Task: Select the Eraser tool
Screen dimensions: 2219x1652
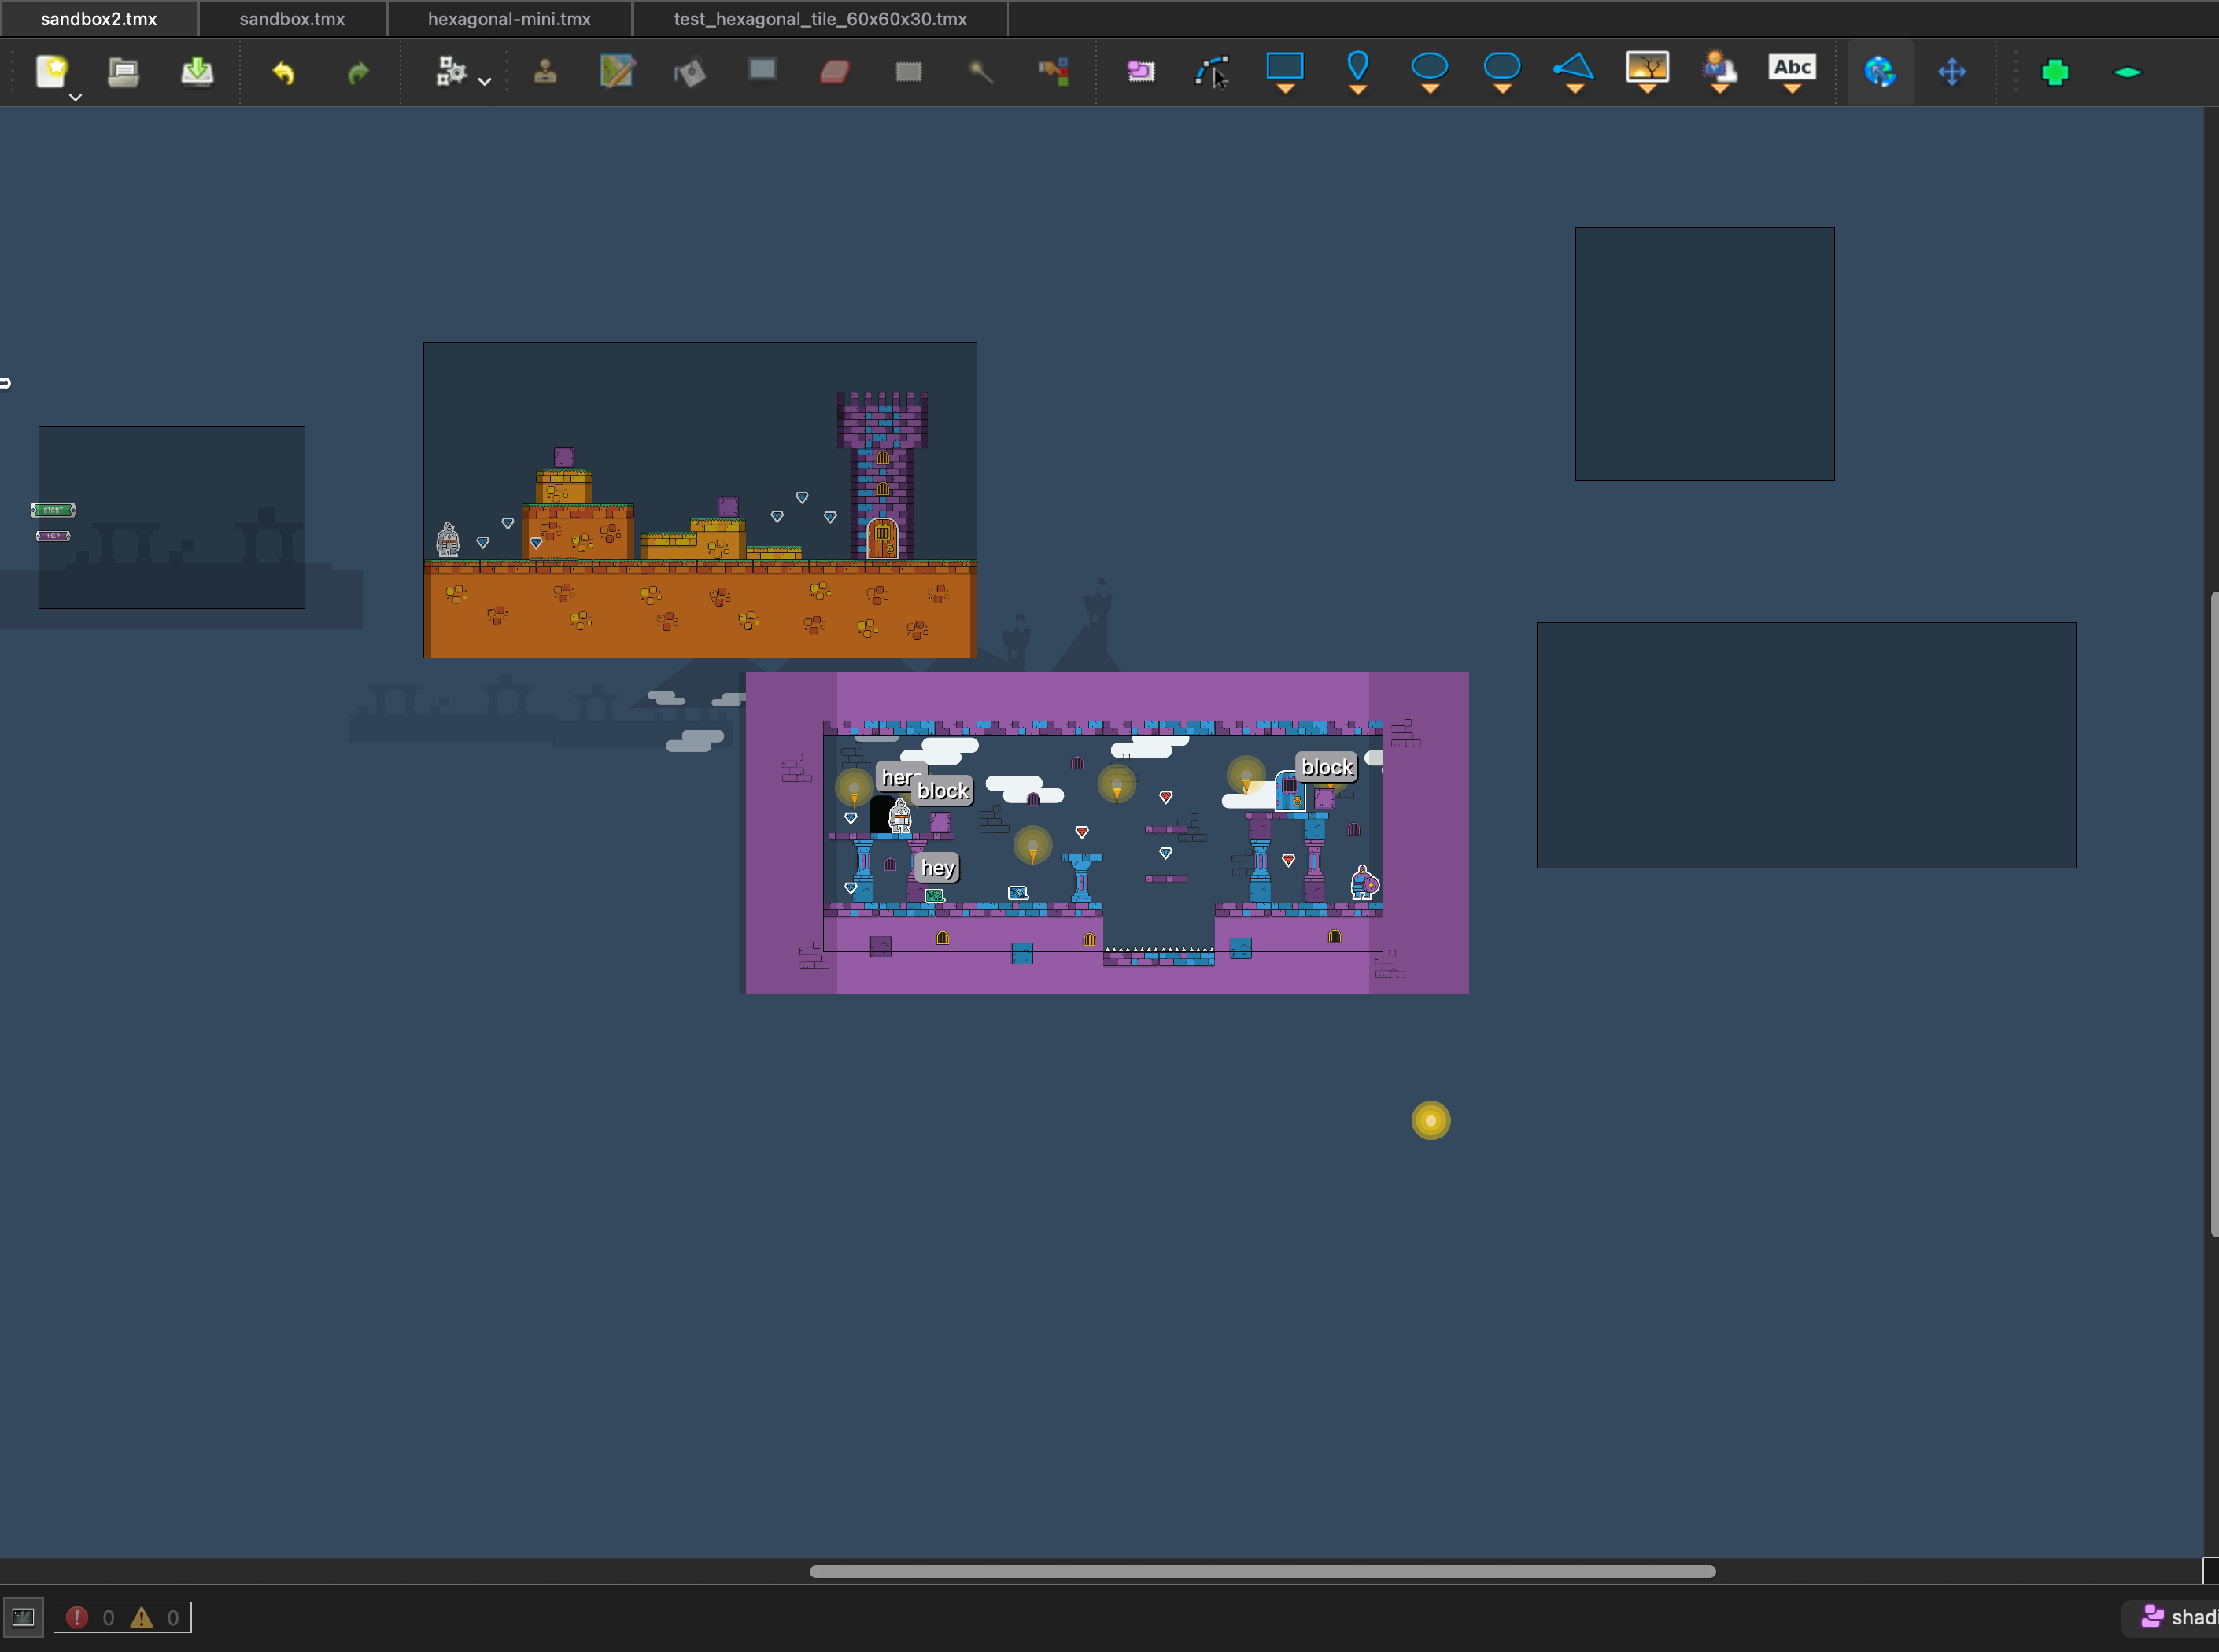Action: [835, 71]
